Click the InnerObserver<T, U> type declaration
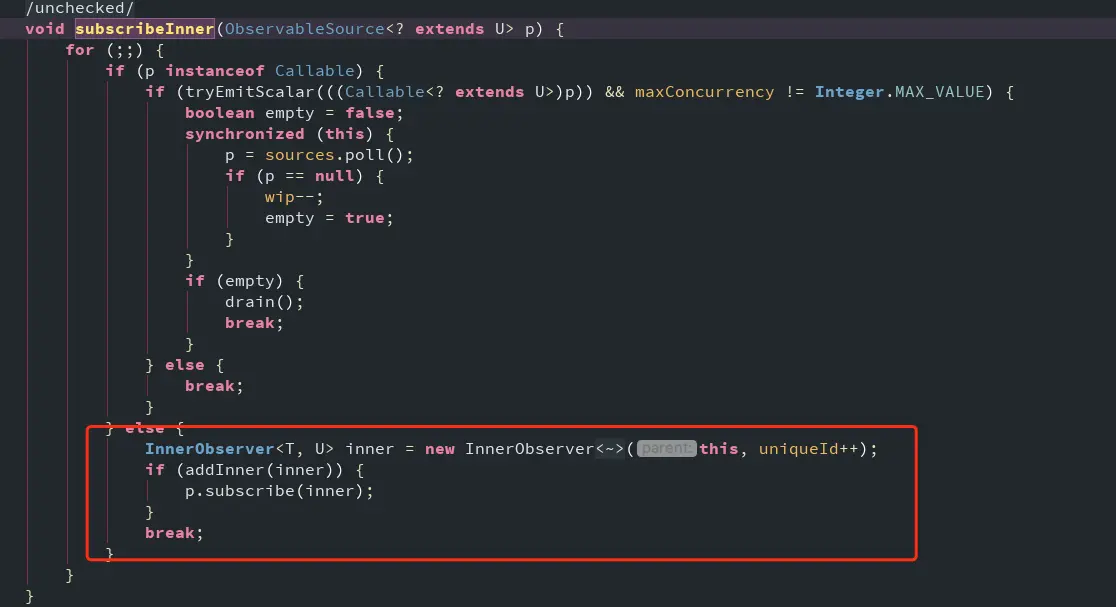Screen dimensions: 1116x607 click(x=239, y=449)
